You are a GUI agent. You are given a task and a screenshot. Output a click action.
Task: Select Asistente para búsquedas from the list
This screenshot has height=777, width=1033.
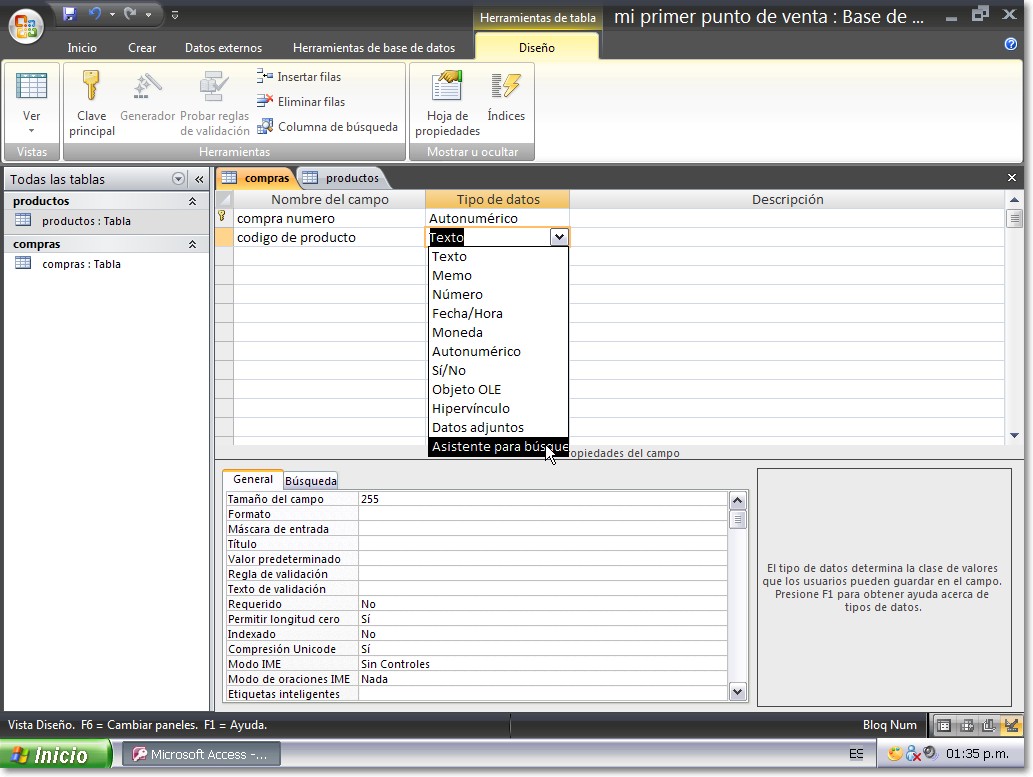497,446
